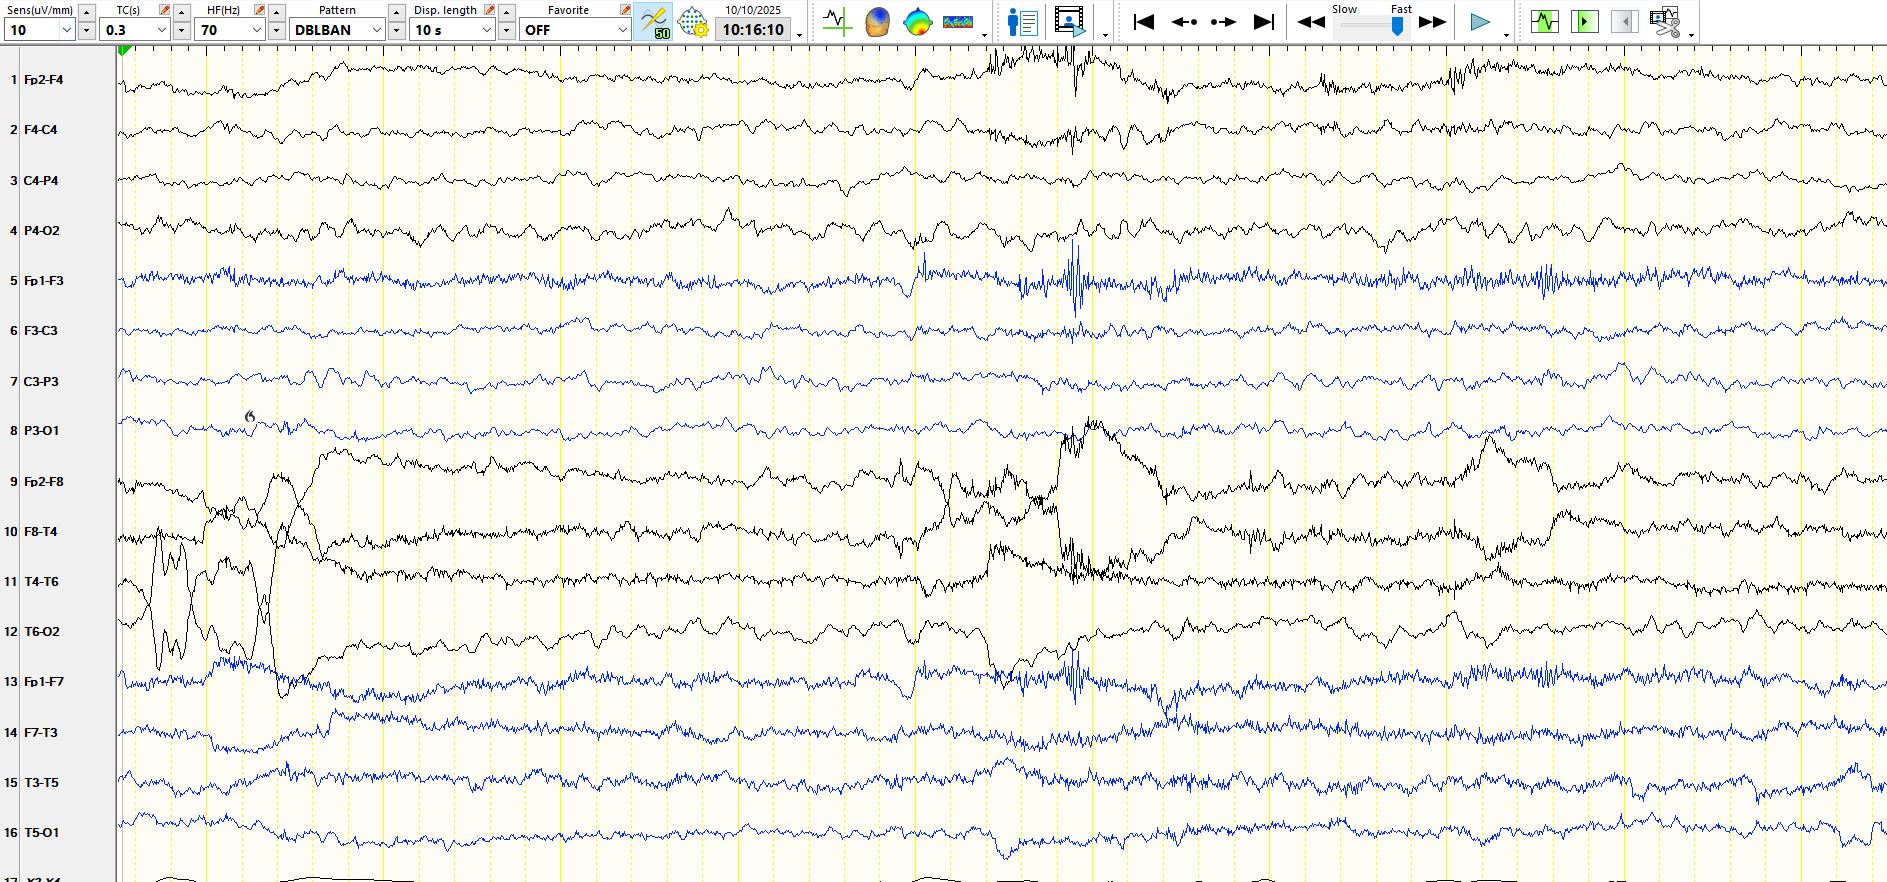Viewport: 1887px width, 882px height.
Task: Click the playback speed slider handle
Action: 1397,26
